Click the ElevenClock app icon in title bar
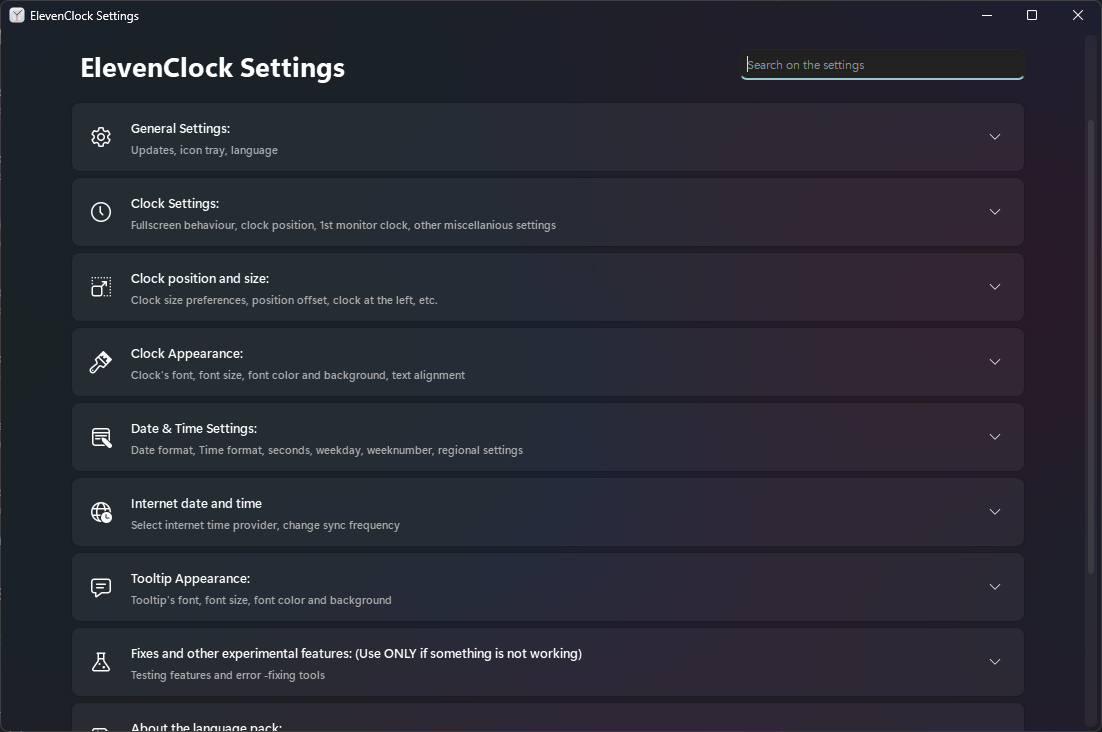Viewport: 1102px width, 732px height. pos(17,15)
